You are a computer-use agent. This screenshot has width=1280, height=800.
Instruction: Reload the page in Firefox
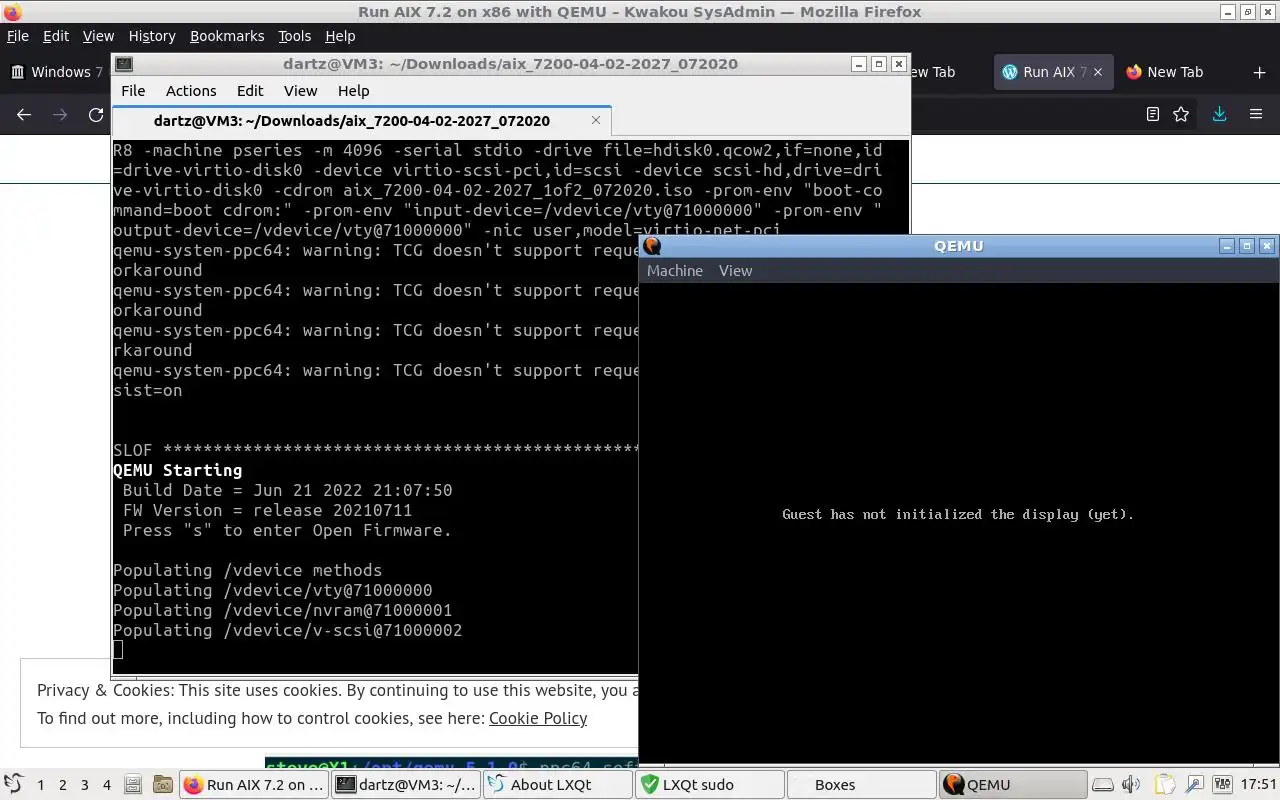click(x=96, y=114)
